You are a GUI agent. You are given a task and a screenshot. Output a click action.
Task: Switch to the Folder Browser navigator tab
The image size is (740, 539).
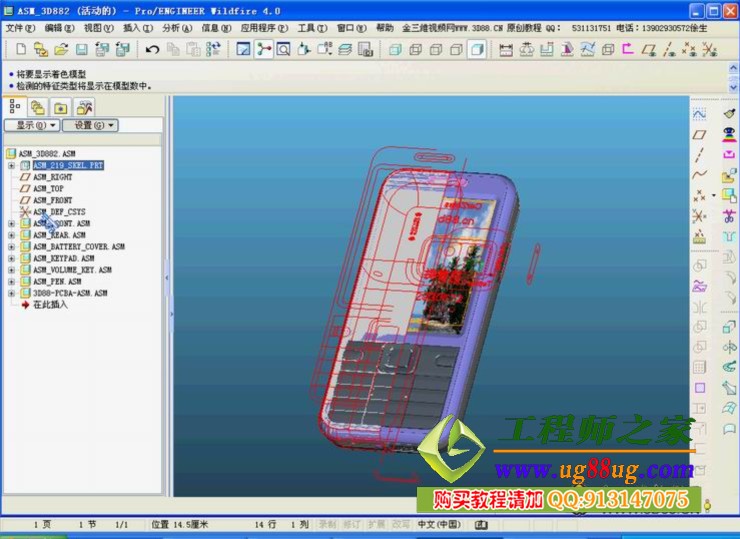[x=38, y=108]
